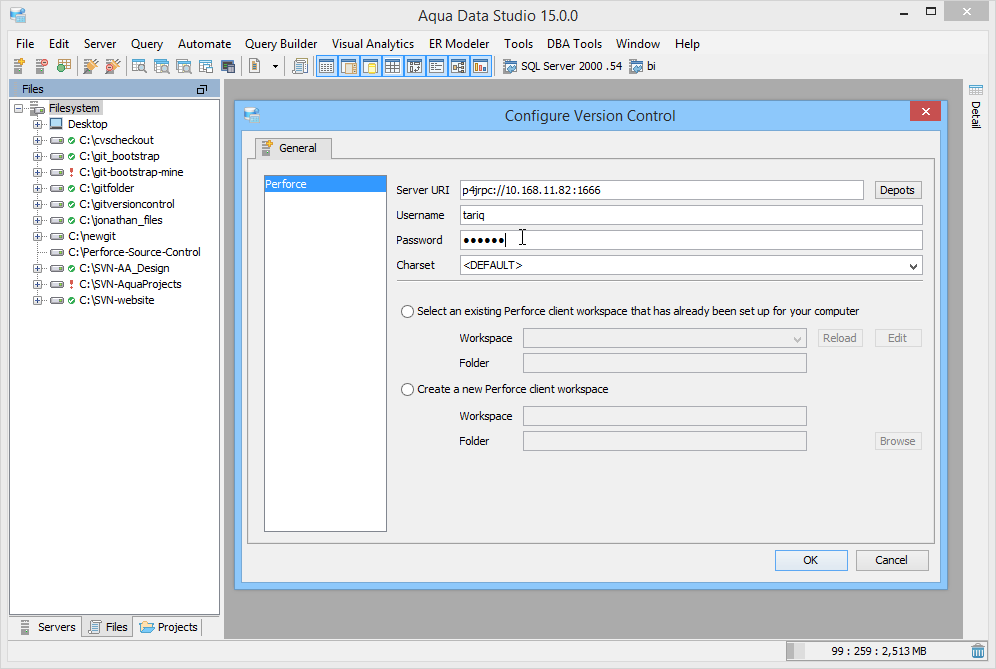This screenshot has height=669, width=996.
Task: Click the Edit button beside Reload
Action: pyautogui.click(x=897, y=338)
